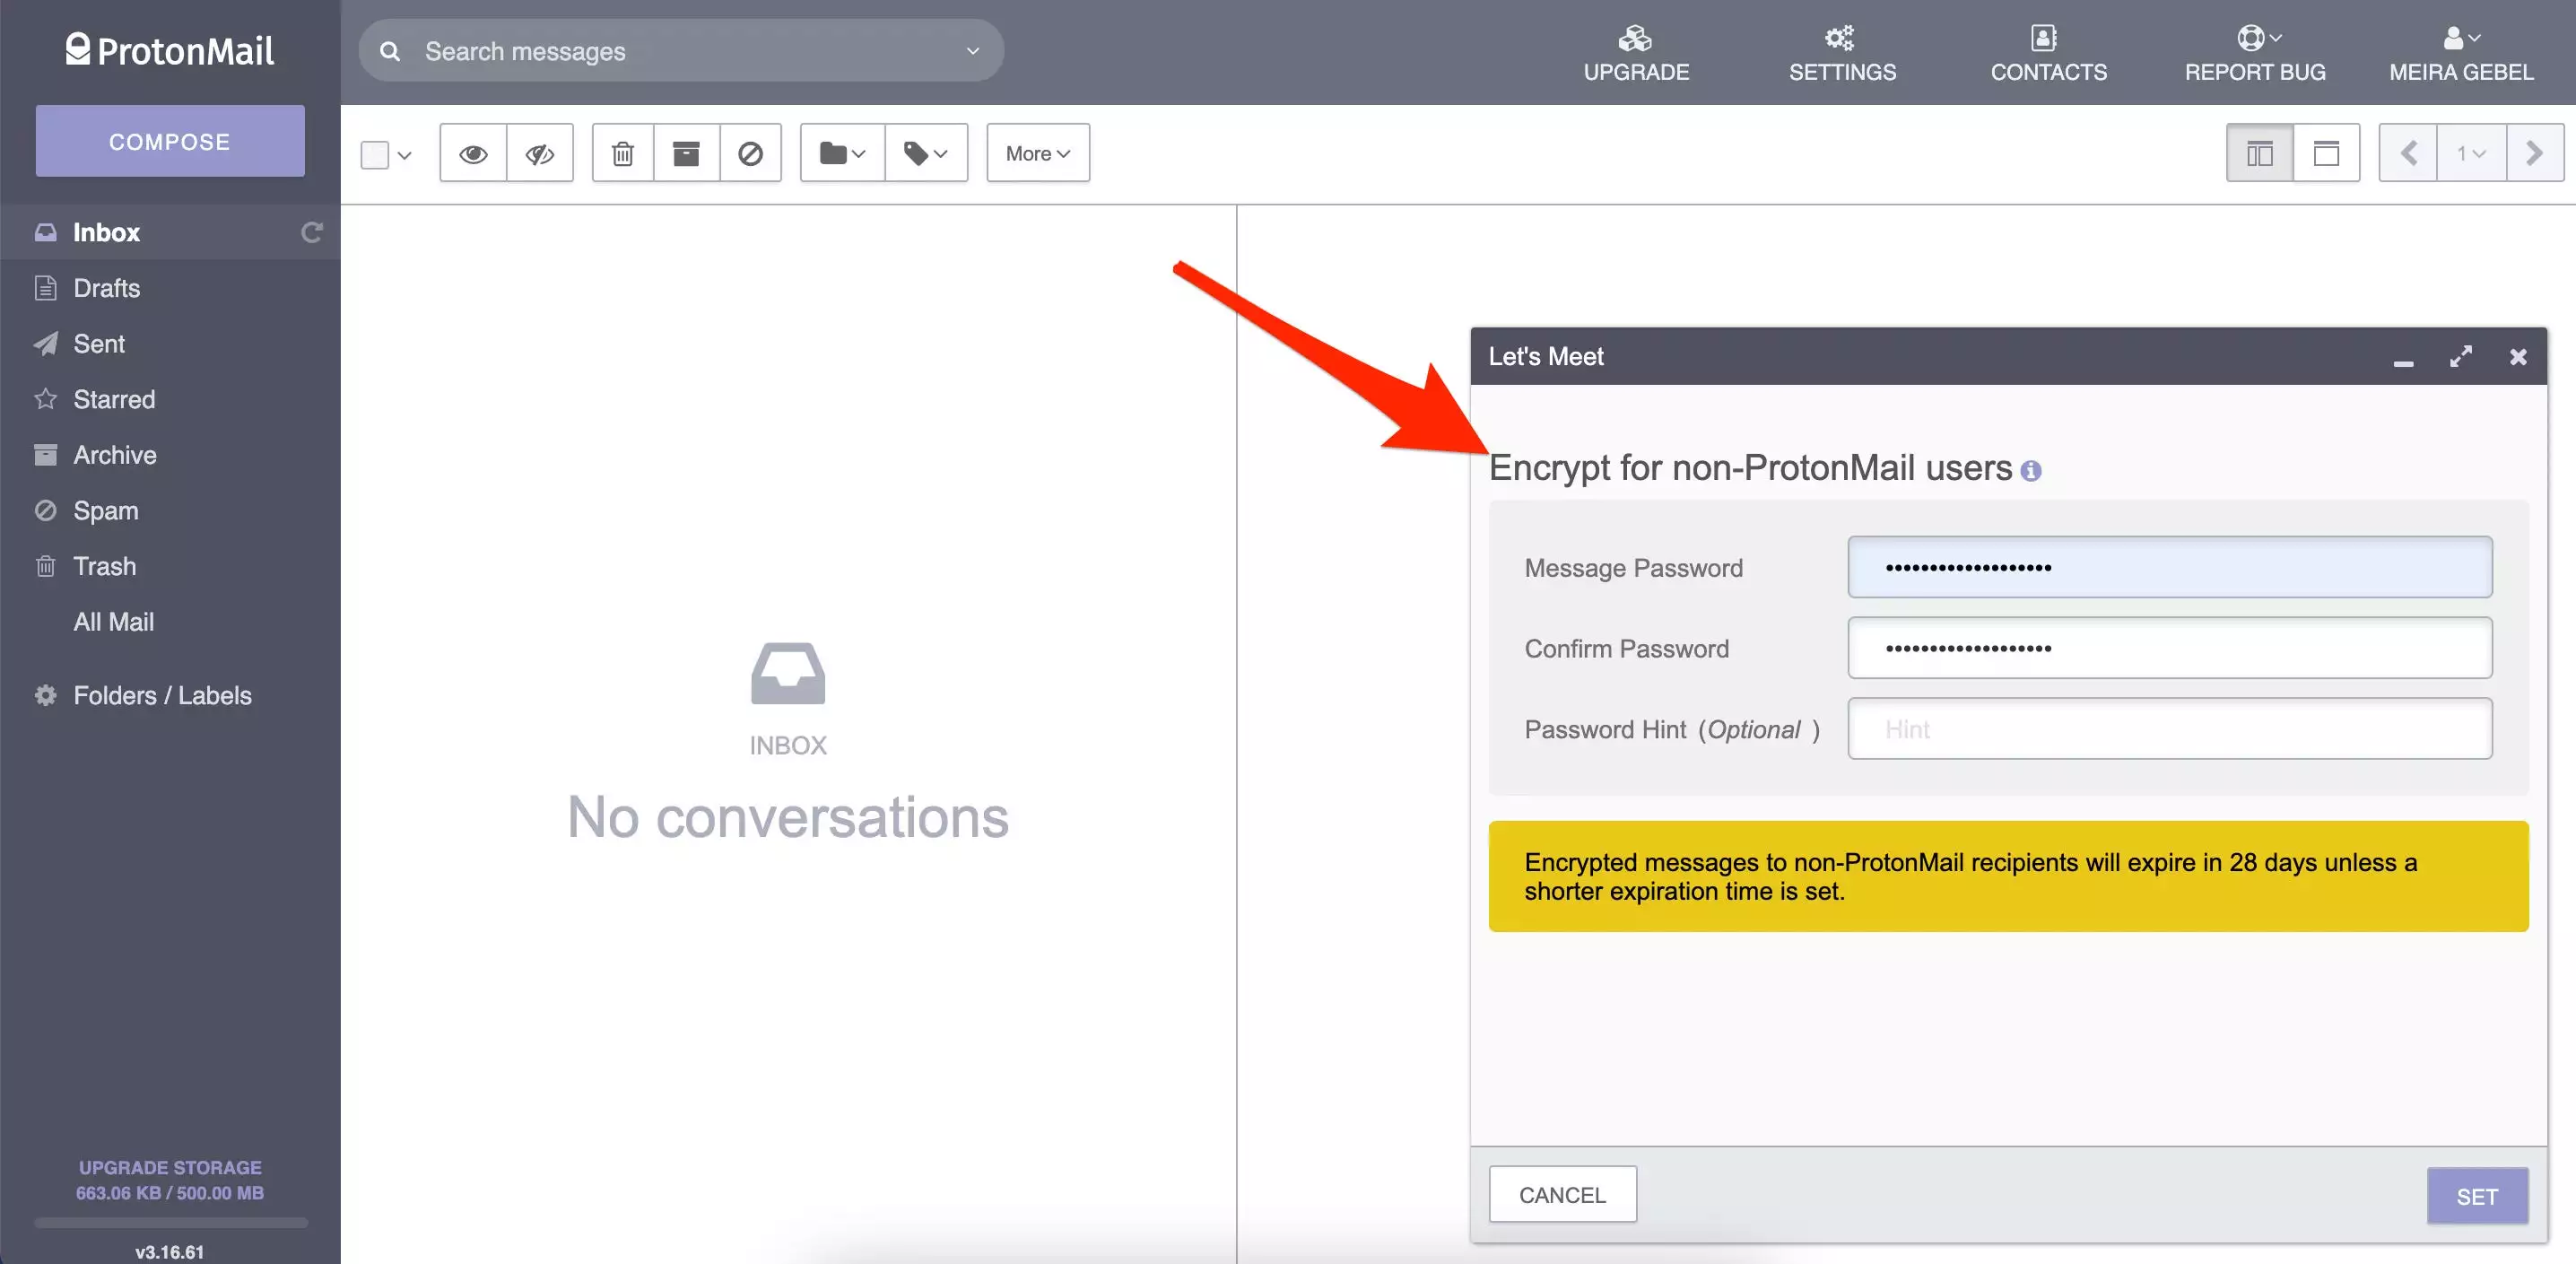Open the apply-label tag dropdown
This screenshot has height=1264, width=2576.
(x=926, y=153)
